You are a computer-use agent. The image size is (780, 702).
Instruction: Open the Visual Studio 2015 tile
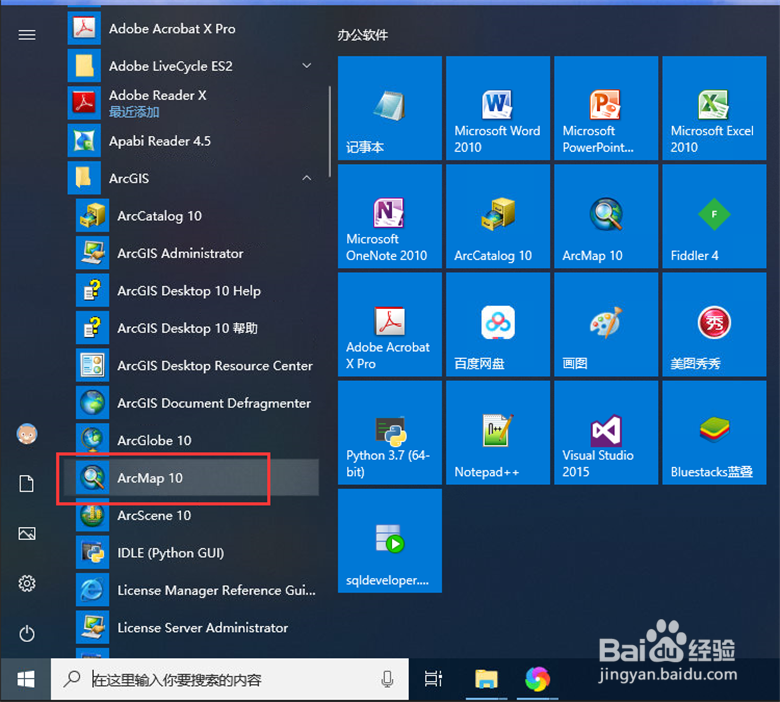[606, 433]
